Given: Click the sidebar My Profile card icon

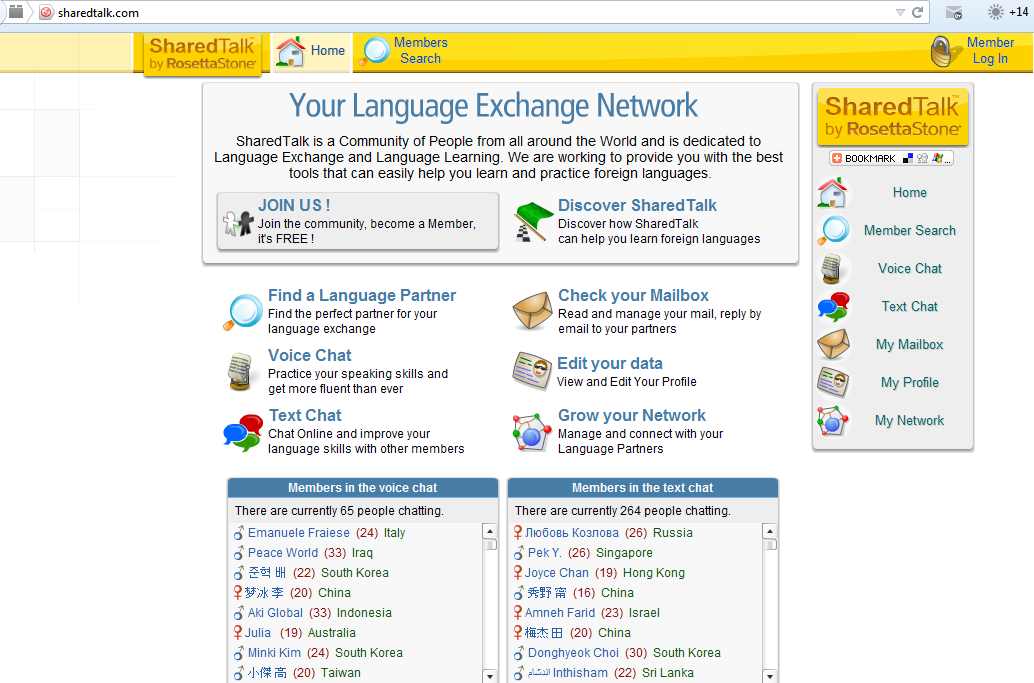Looking at the screenshot, I should tap(833, 382).
